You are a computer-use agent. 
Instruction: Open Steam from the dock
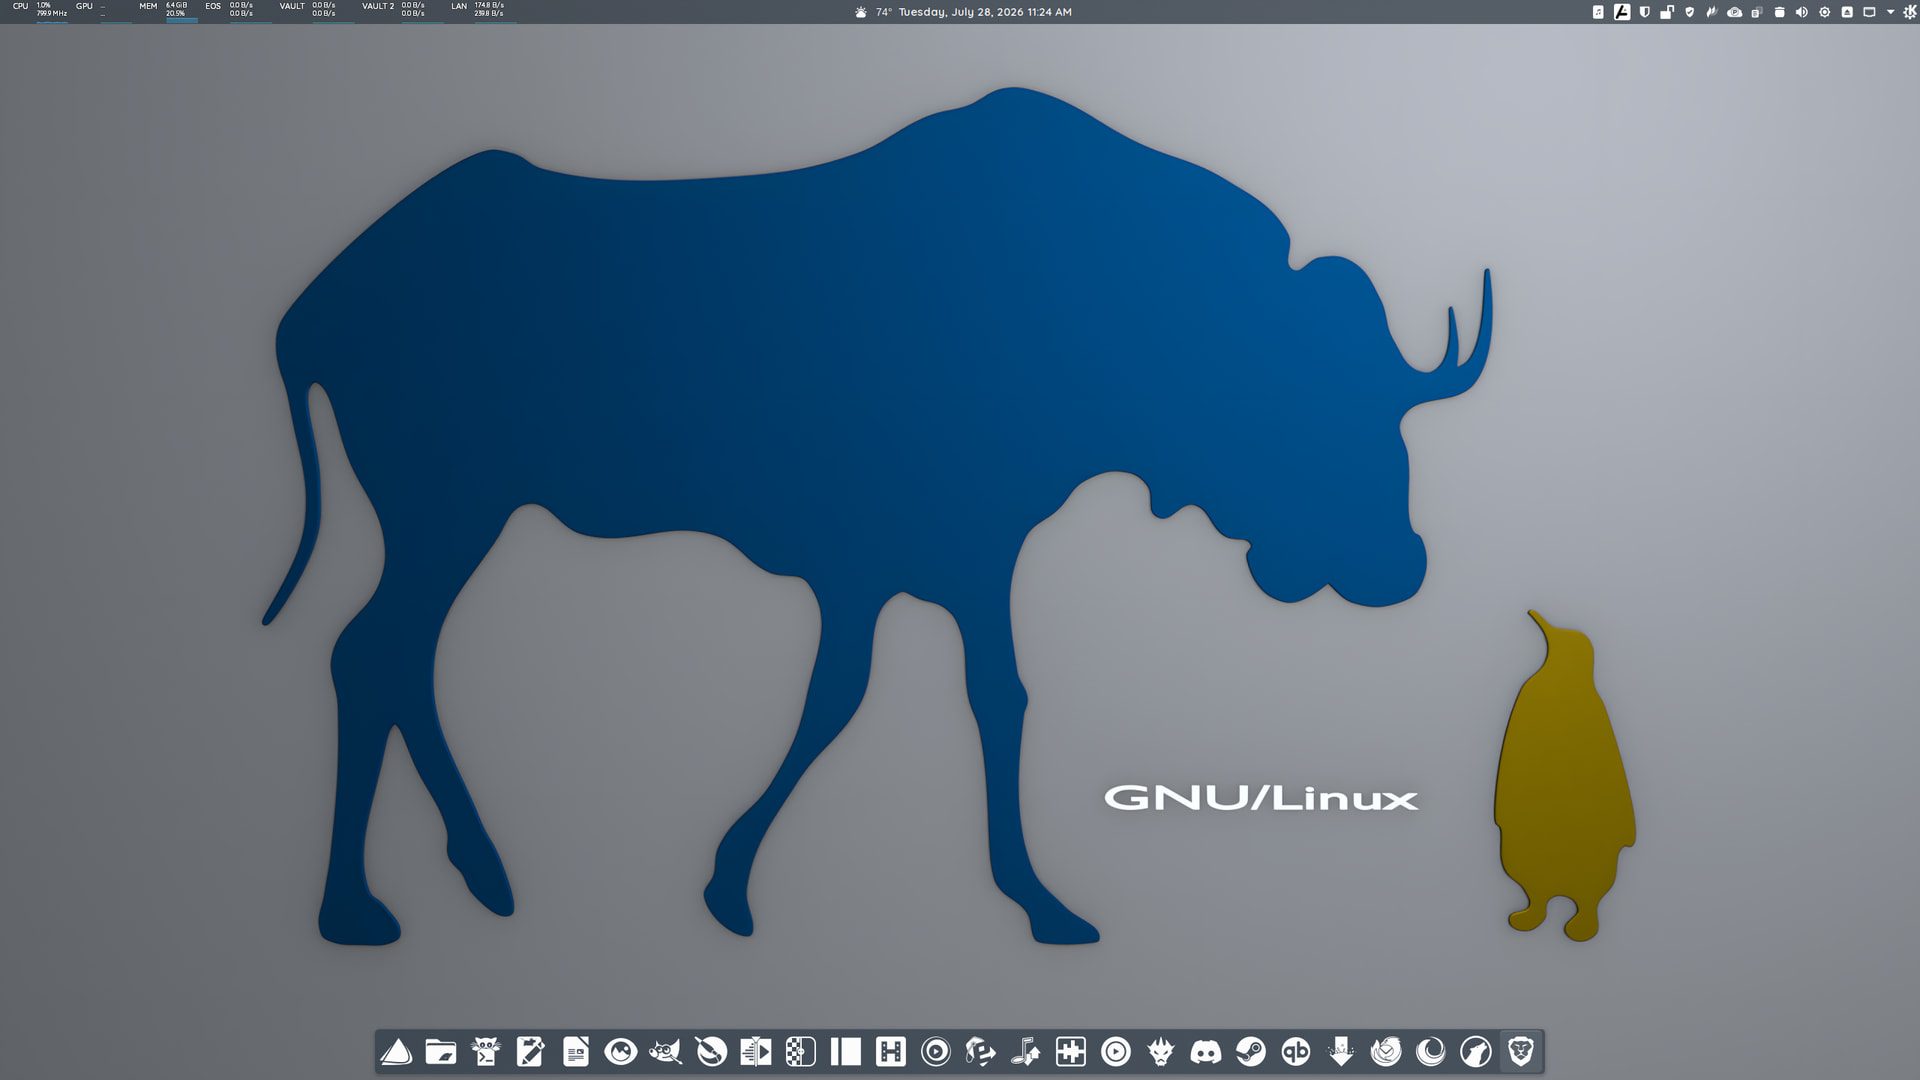(x=1251, y=1052)
